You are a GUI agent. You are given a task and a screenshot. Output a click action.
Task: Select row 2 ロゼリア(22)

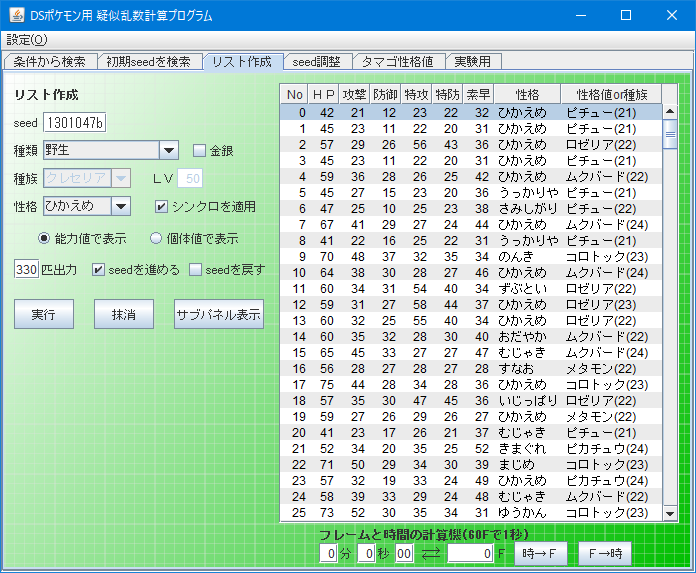(x=471, y=145)
